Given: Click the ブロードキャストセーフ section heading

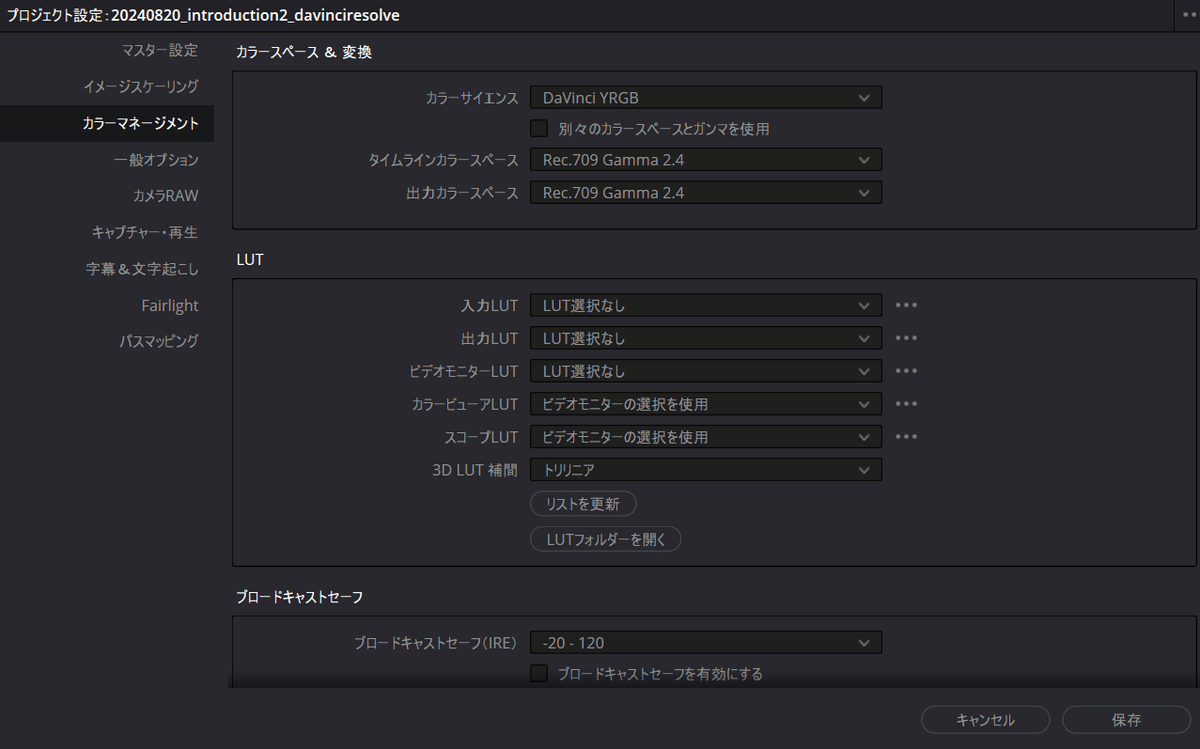Looking at the screenshot, I should coord(300,597).
